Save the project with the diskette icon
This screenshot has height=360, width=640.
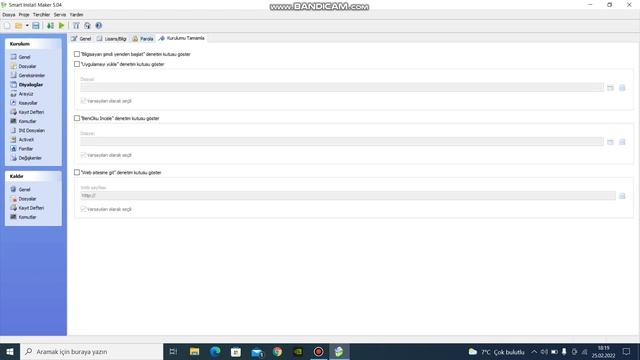(x=36, y=26)
